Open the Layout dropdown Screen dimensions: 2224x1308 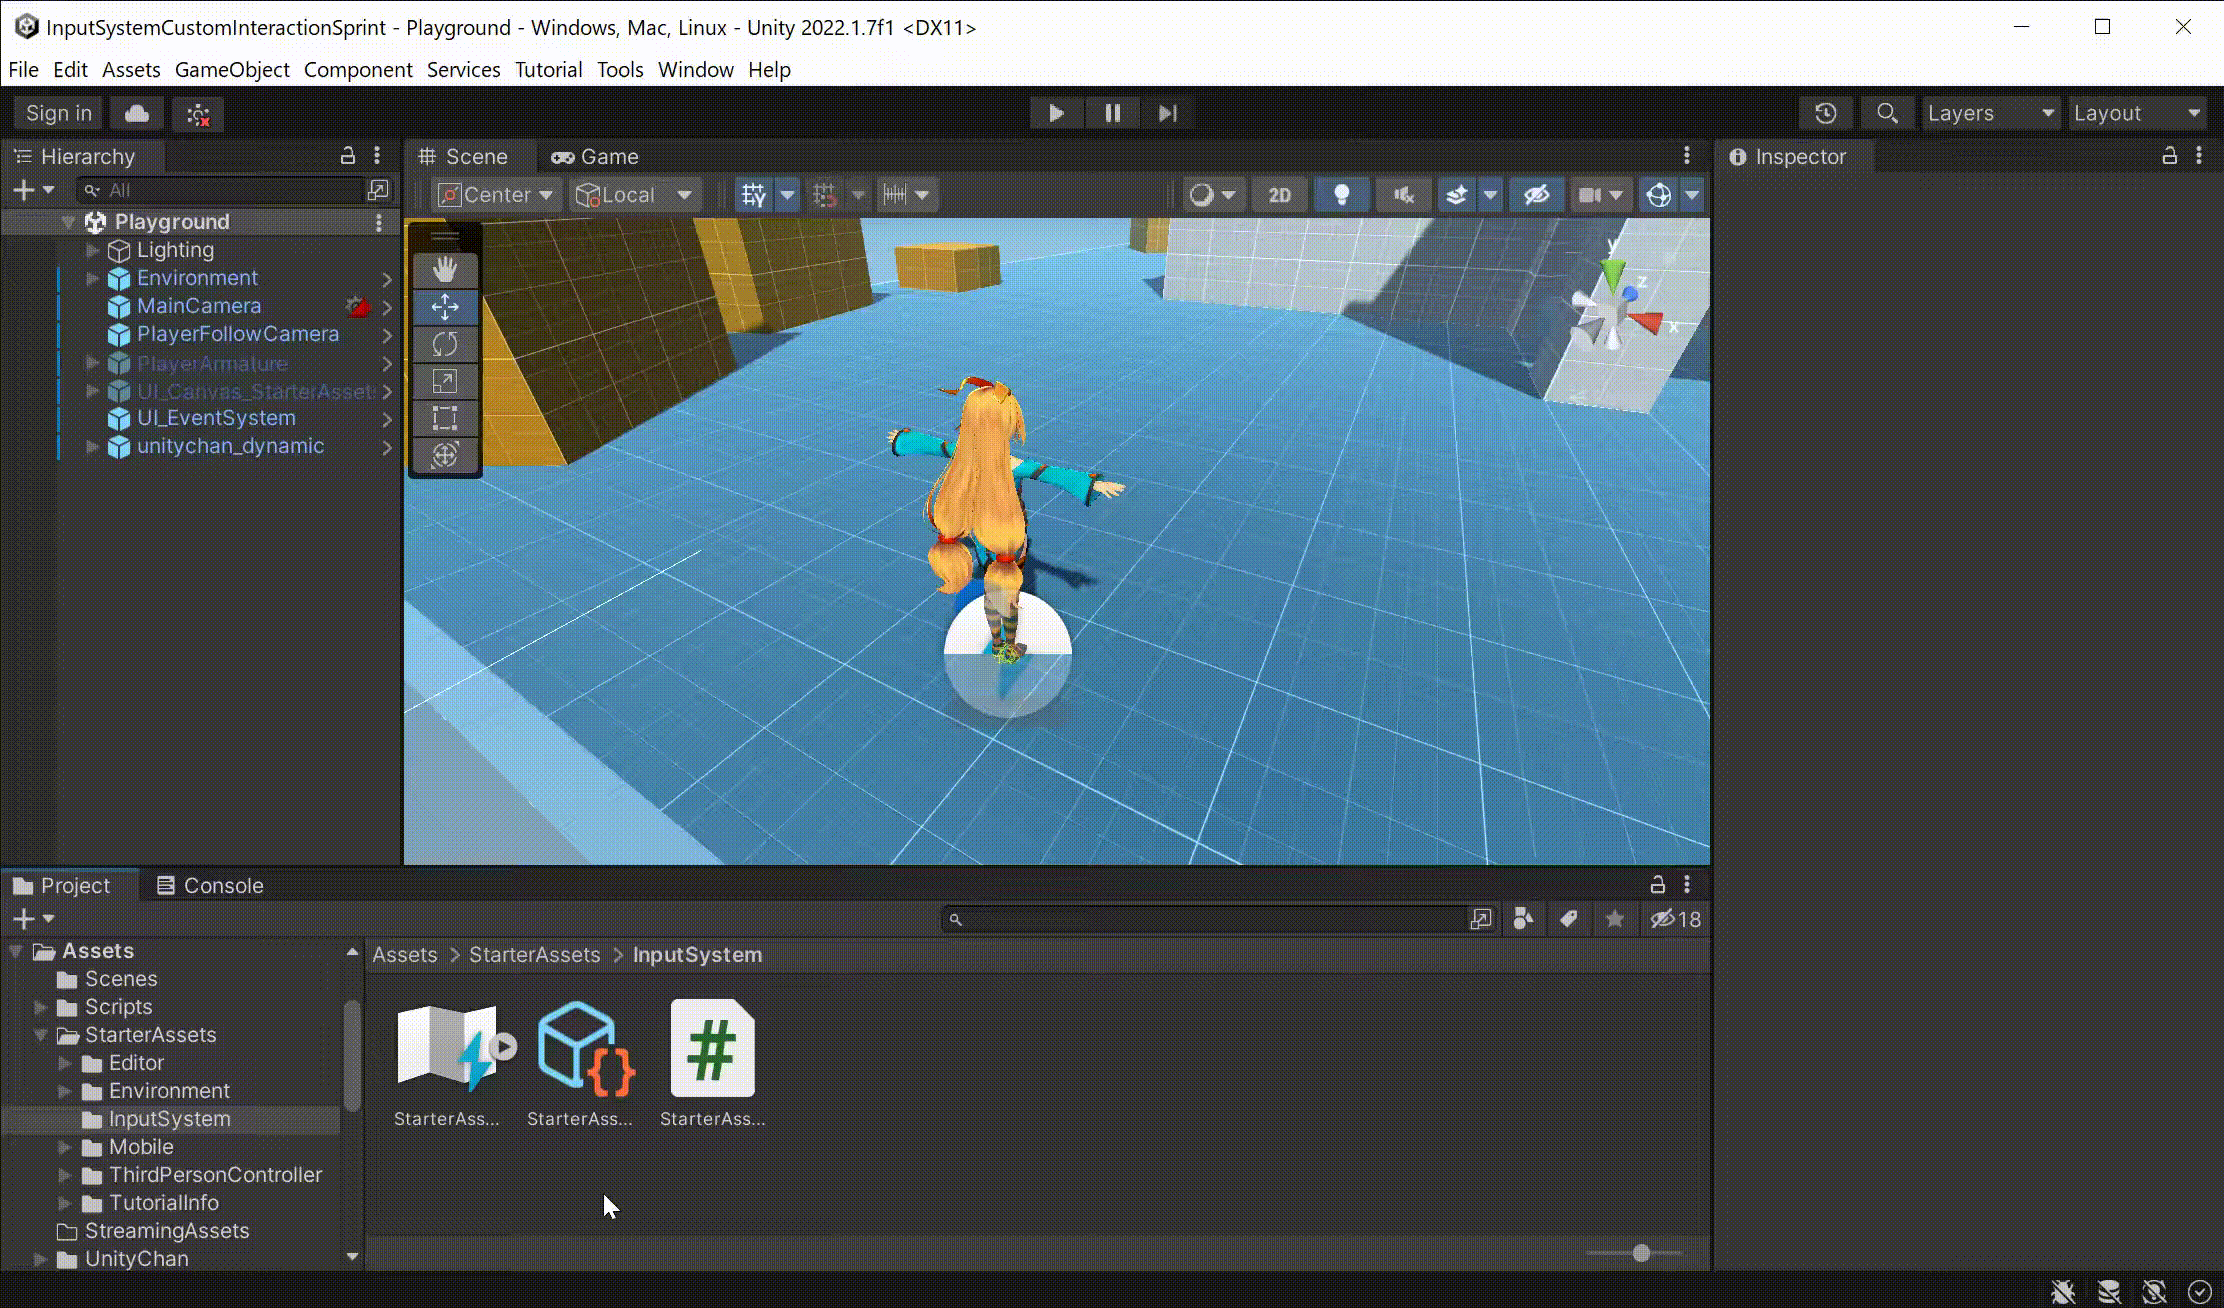pos(2136,113)
